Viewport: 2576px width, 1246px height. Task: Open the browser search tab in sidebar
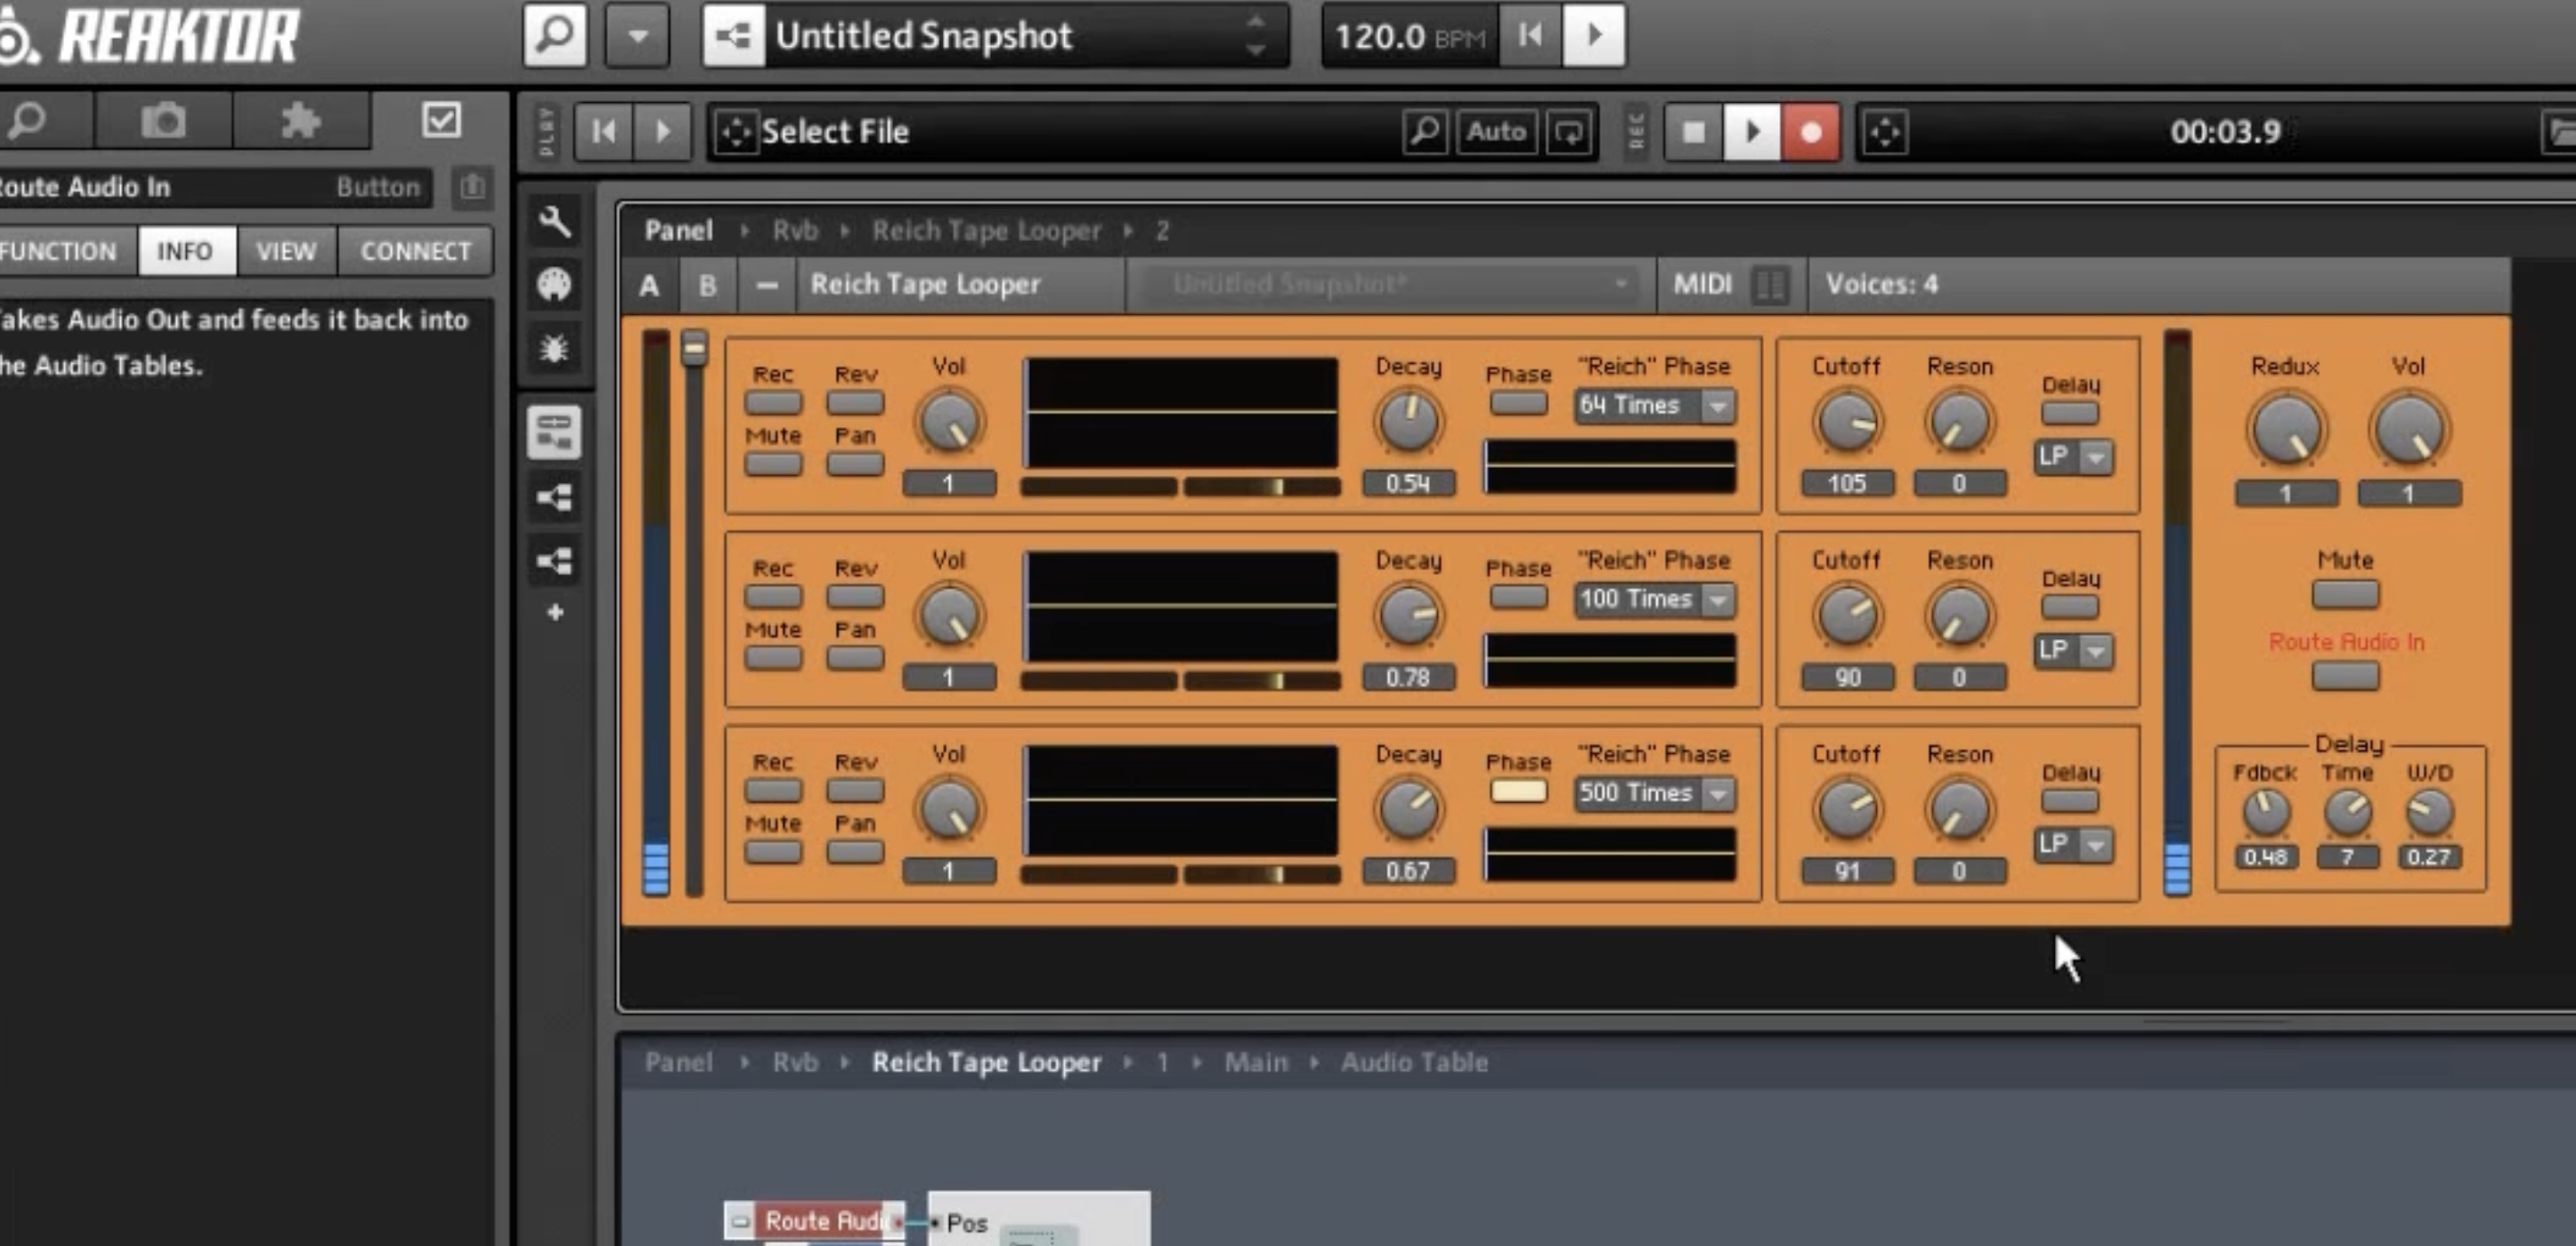29,121
